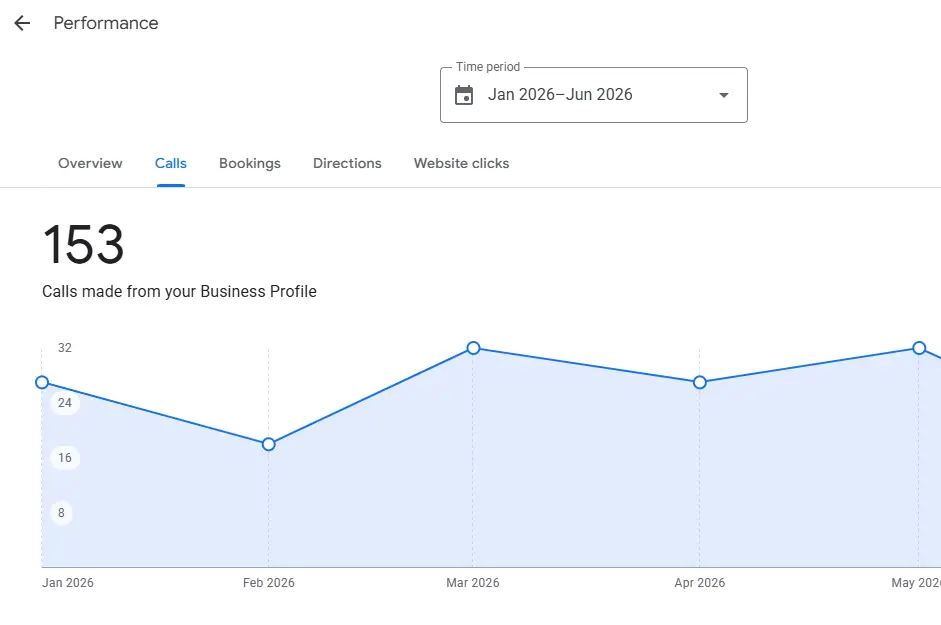Select the Apr 2026 data point
Screen dimensions: 941x625
coord(700,382)
